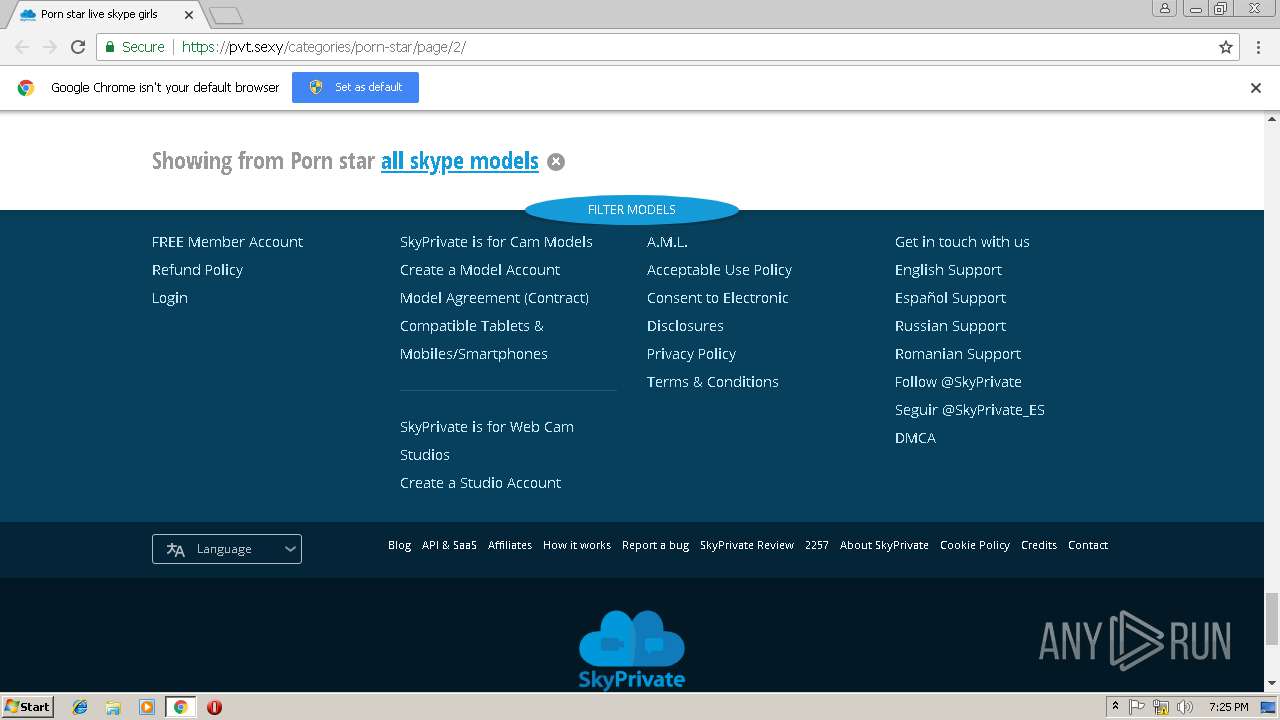Open Seguir @SkyPrivate_ES link
The image size is (1280, 720).
(x=970, y=410)
